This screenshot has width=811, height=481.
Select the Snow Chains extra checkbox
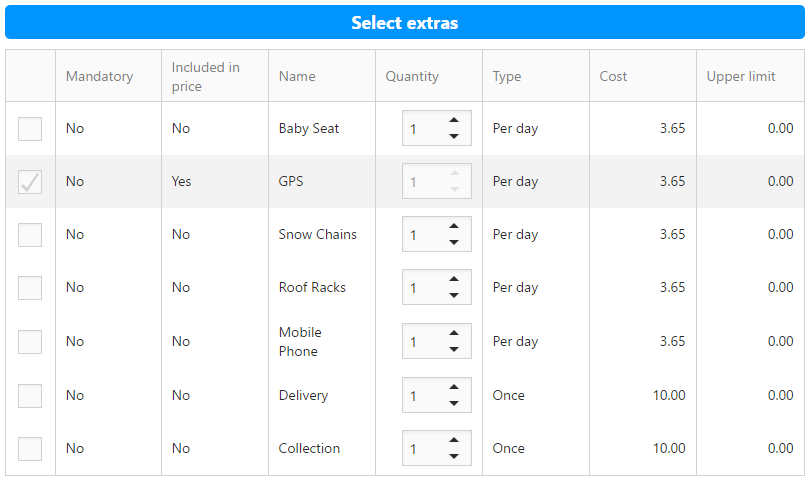(30, 235)
